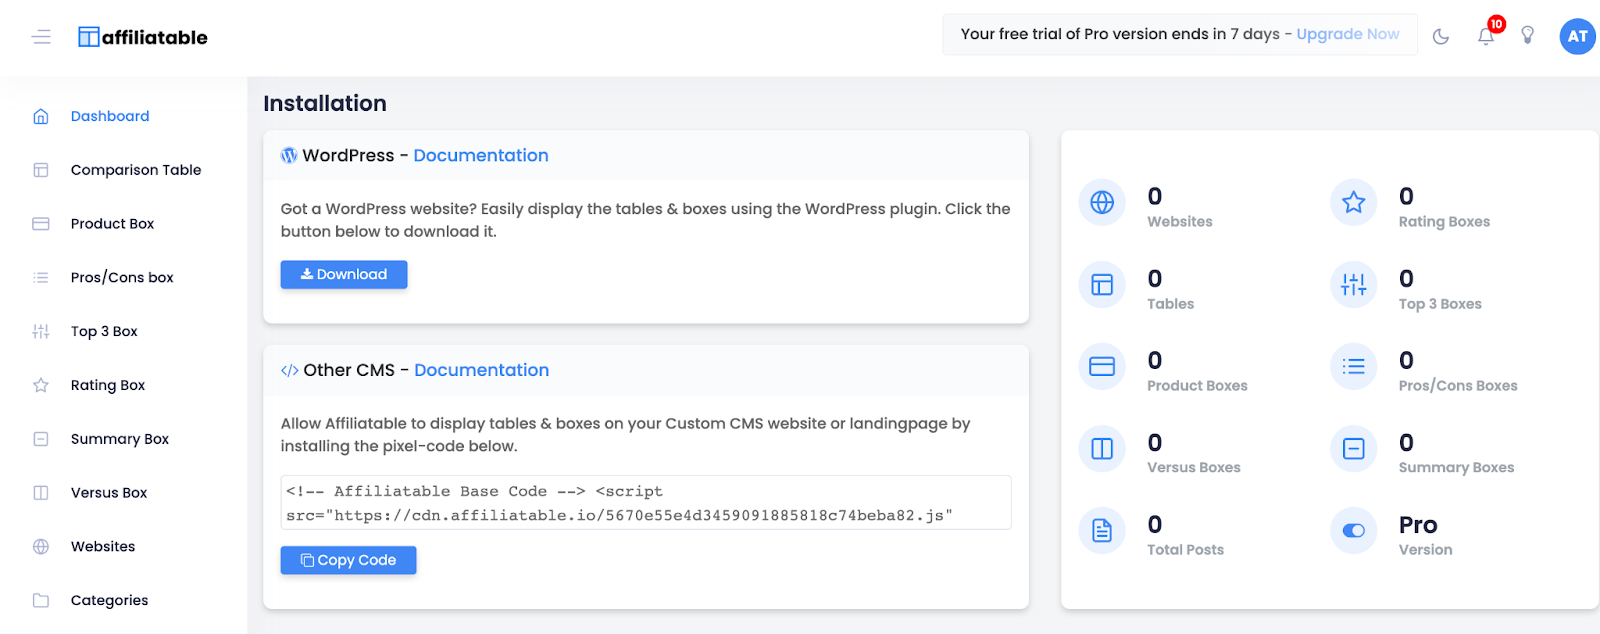Click the Rating Box star icon
The width and height of the screenshot is (1600, 634).
tap(41, 385)
